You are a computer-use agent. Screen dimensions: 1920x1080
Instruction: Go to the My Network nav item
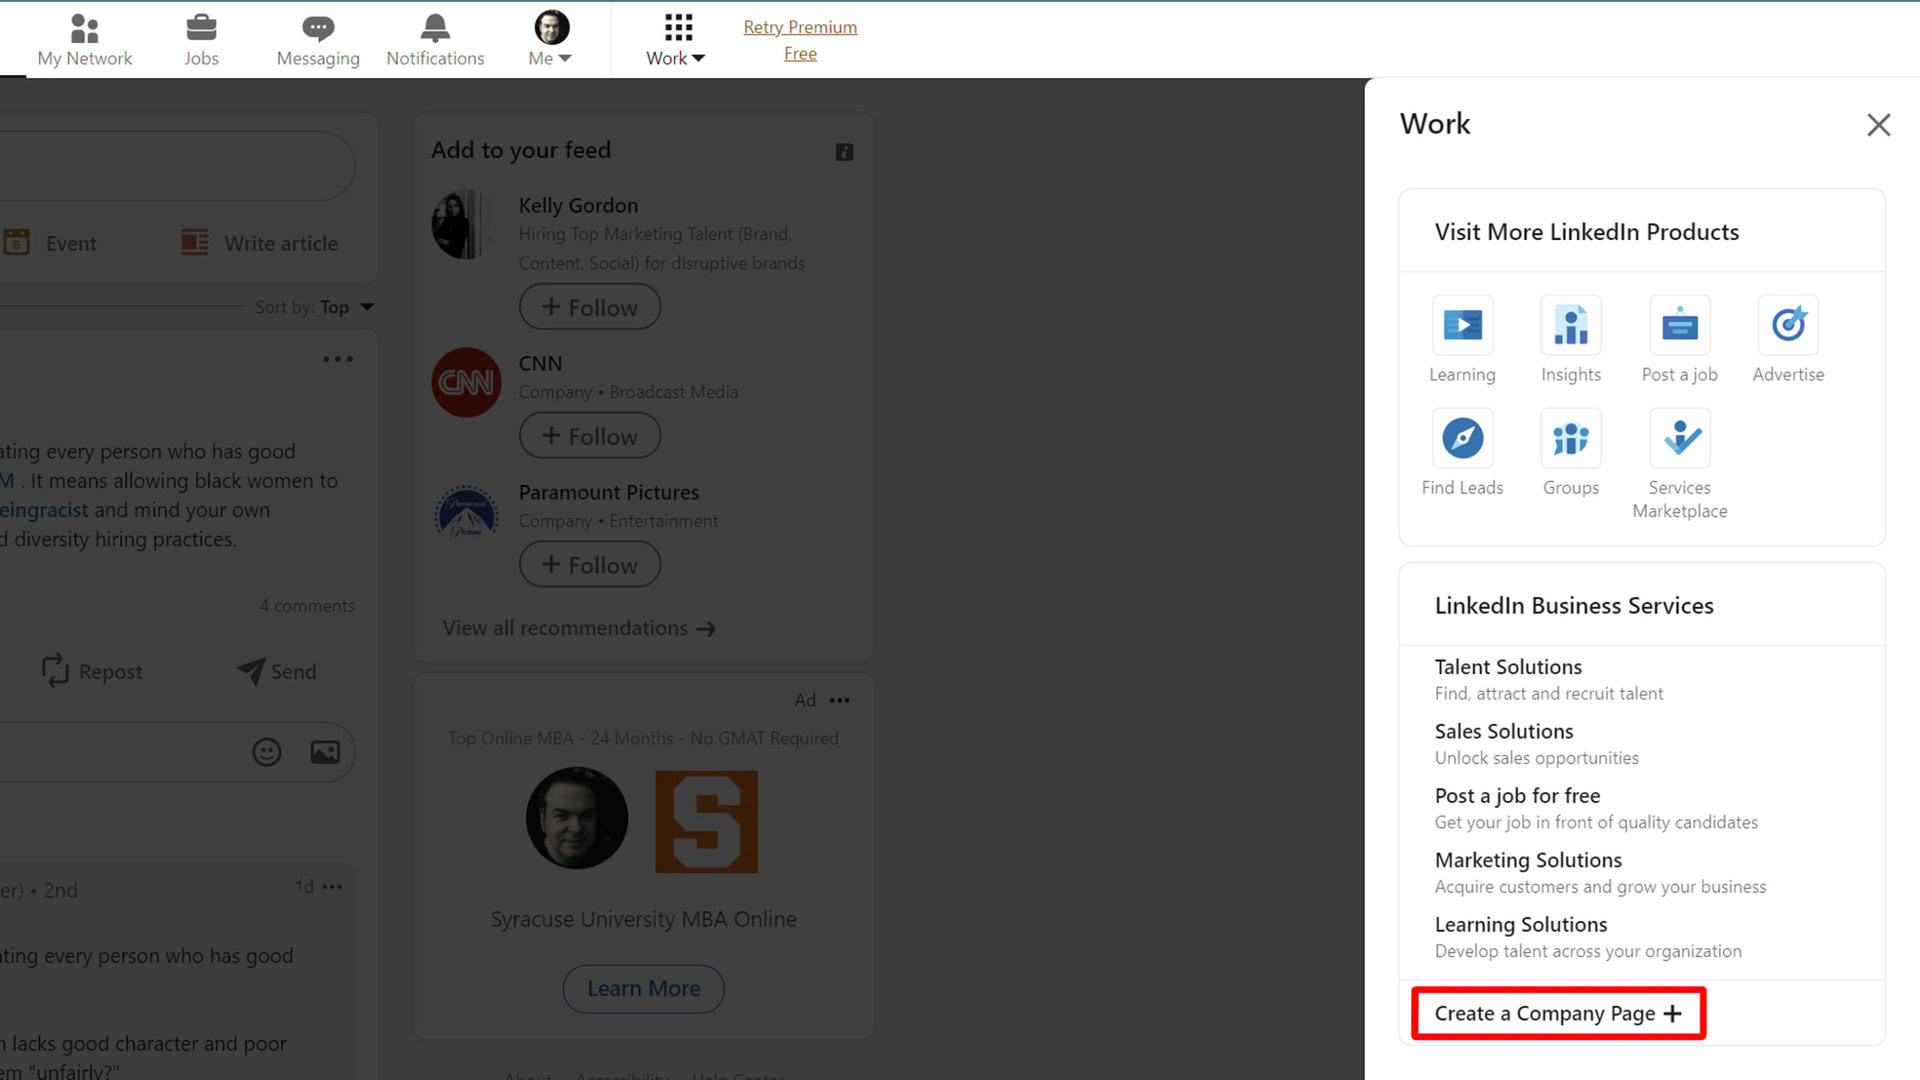click(85, 40)
